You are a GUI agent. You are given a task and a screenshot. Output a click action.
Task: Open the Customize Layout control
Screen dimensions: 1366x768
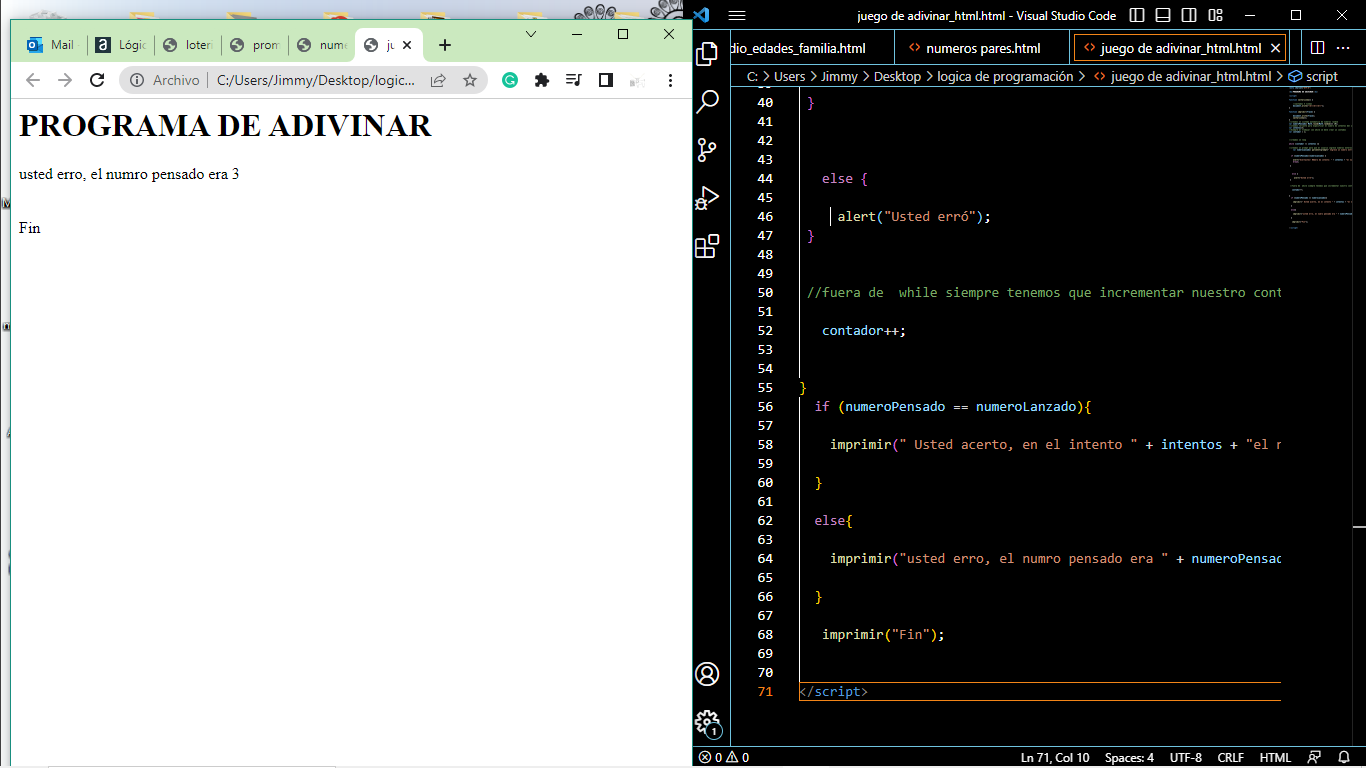pos(1215,15)
